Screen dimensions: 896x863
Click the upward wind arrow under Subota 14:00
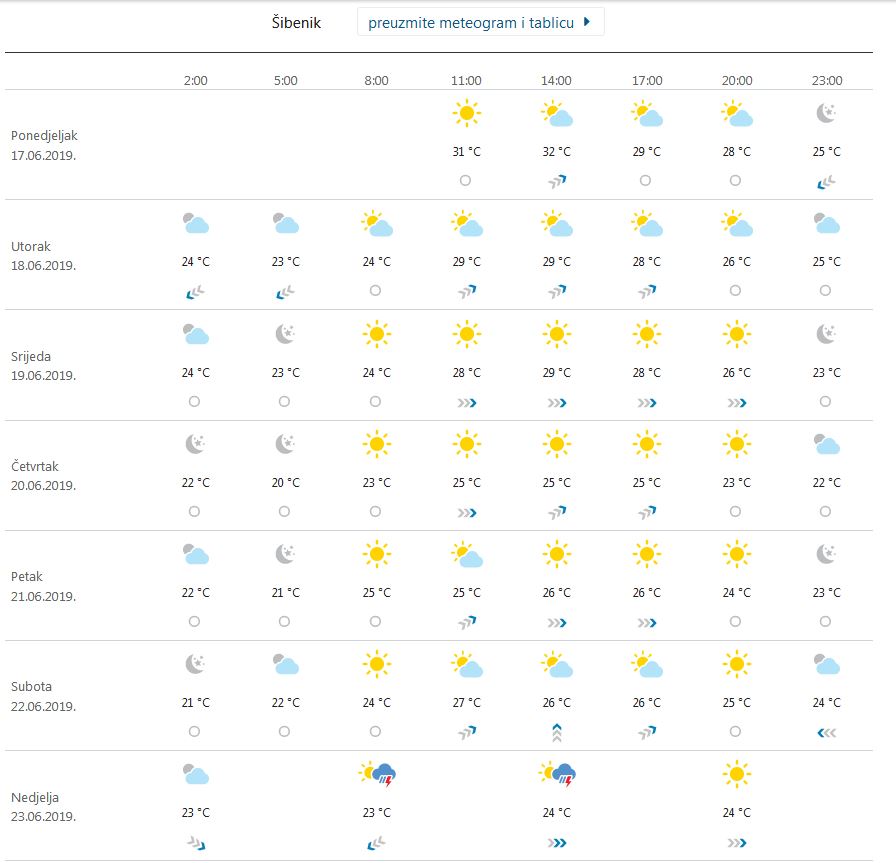556,731
